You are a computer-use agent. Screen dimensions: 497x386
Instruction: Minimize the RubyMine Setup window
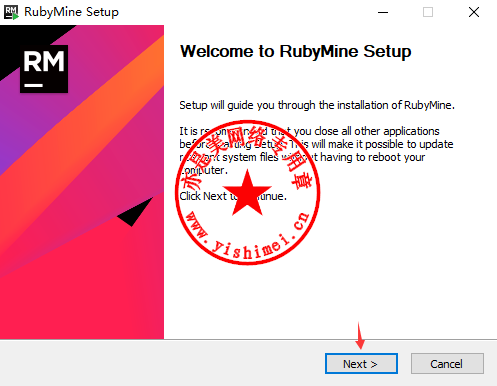pos(383,12)
